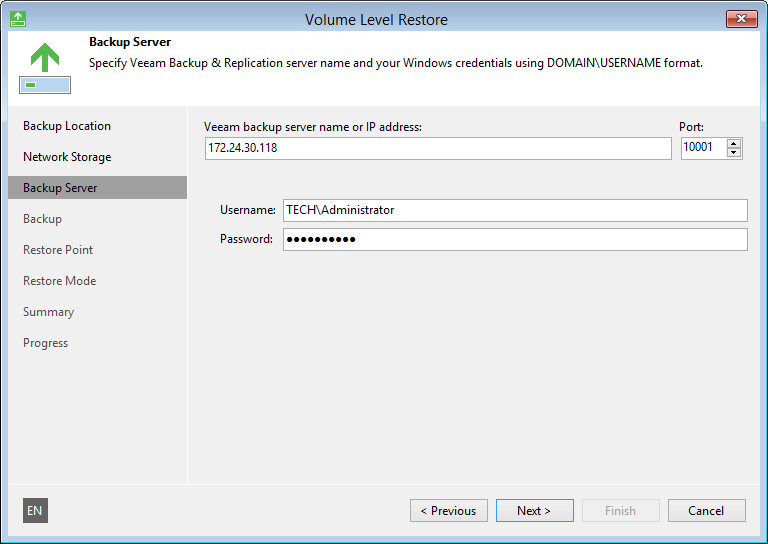
Task: Go to the Progress step
Action: click(x=45, y=343)
